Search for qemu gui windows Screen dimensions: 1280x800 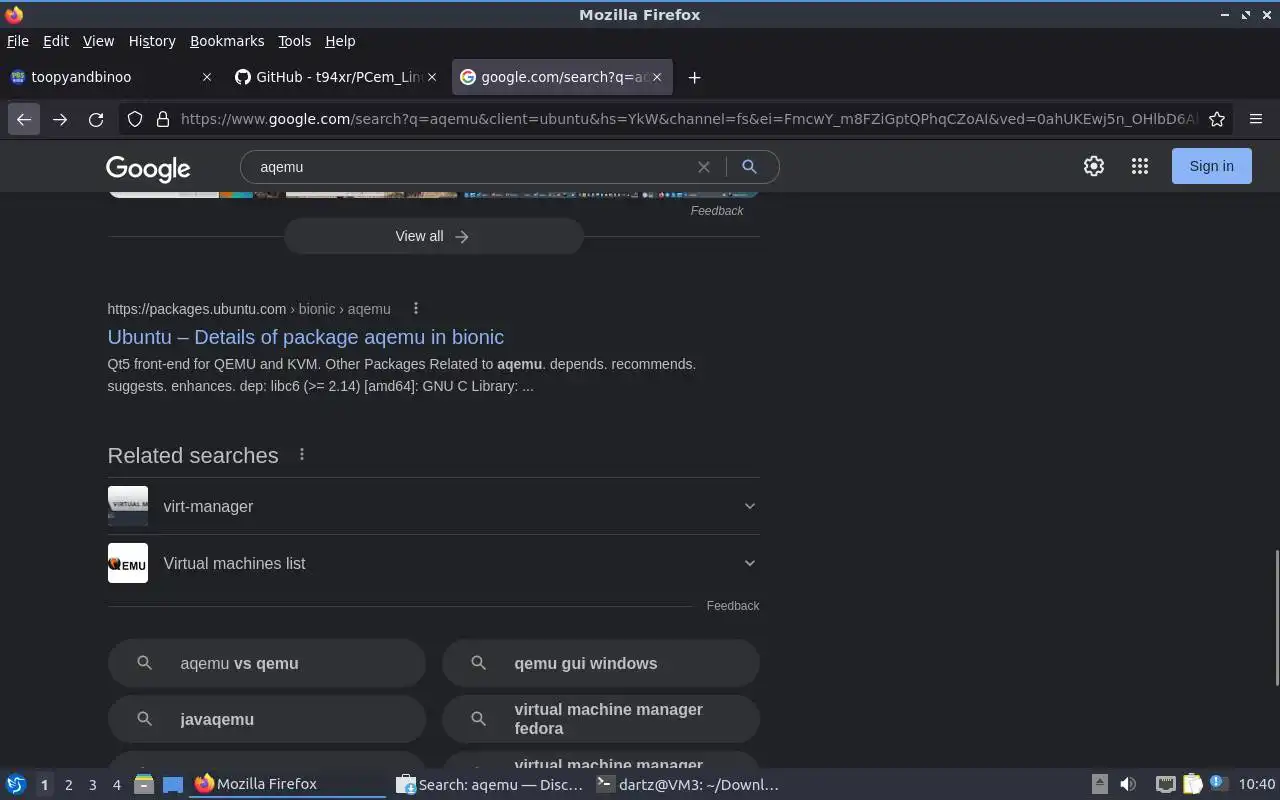click(601, 663)
